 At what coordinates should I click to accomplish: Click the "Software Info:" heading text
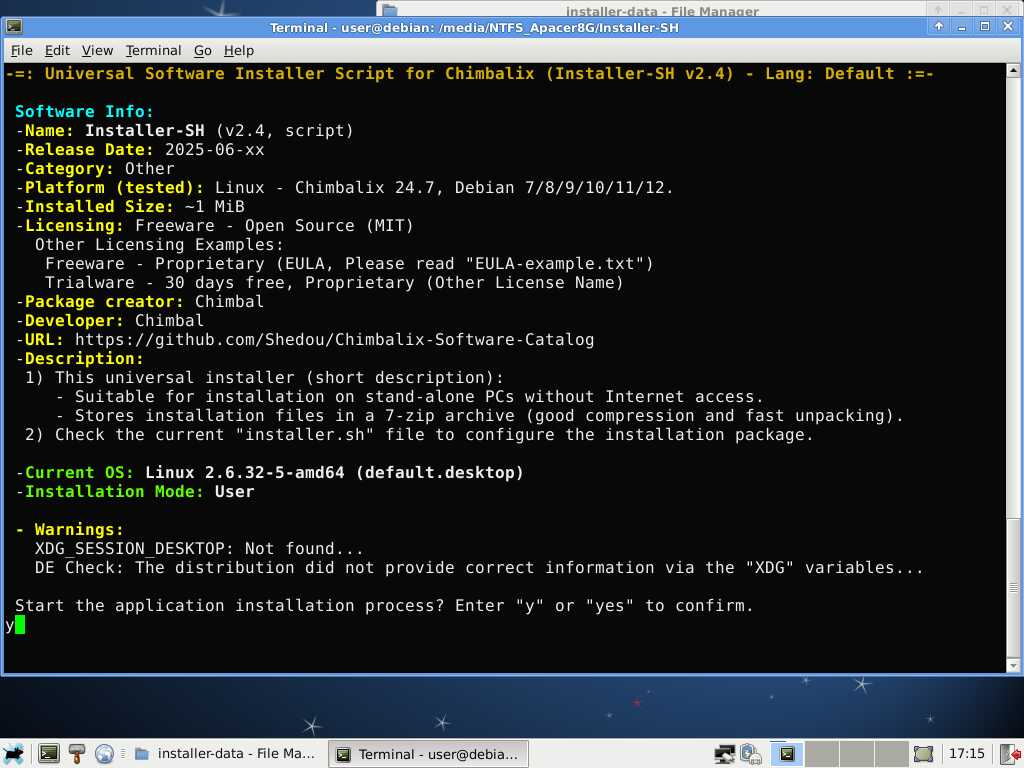click(x=84, y=112)
